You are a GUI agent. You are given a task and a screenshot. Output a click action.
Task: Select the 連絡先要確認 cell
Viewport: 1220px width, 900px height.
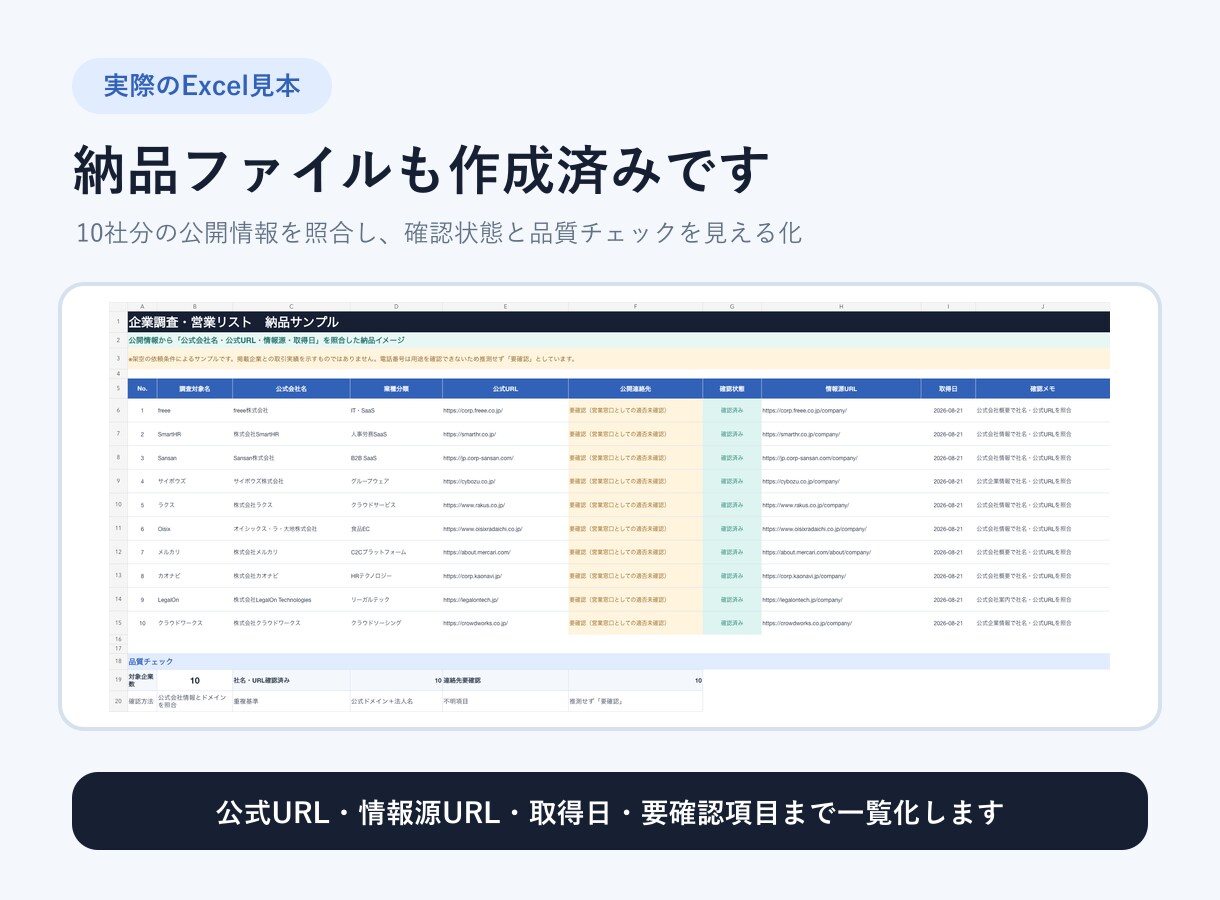[505, 680]
